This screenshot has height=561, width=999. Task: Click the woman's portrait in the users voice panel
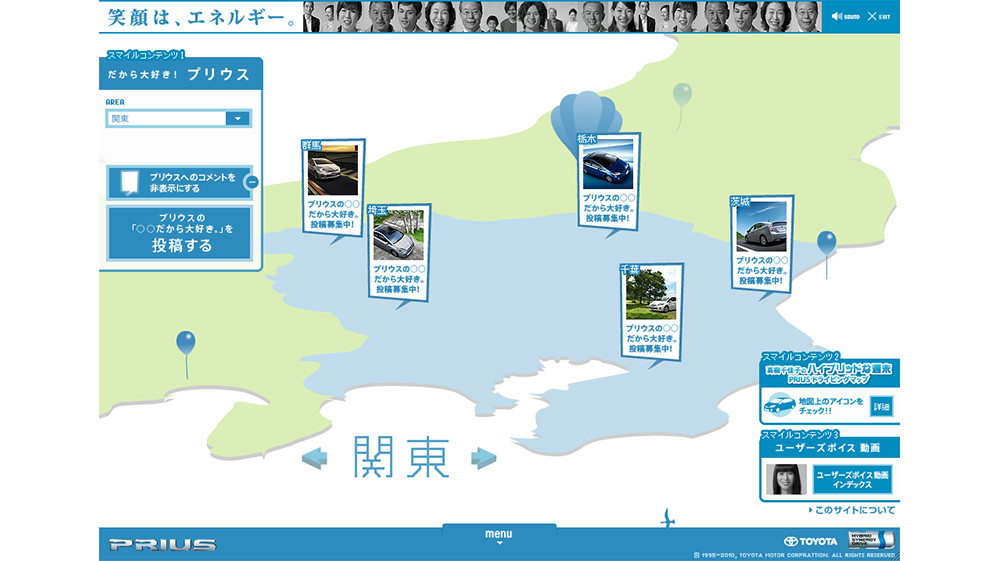point(786,479)
